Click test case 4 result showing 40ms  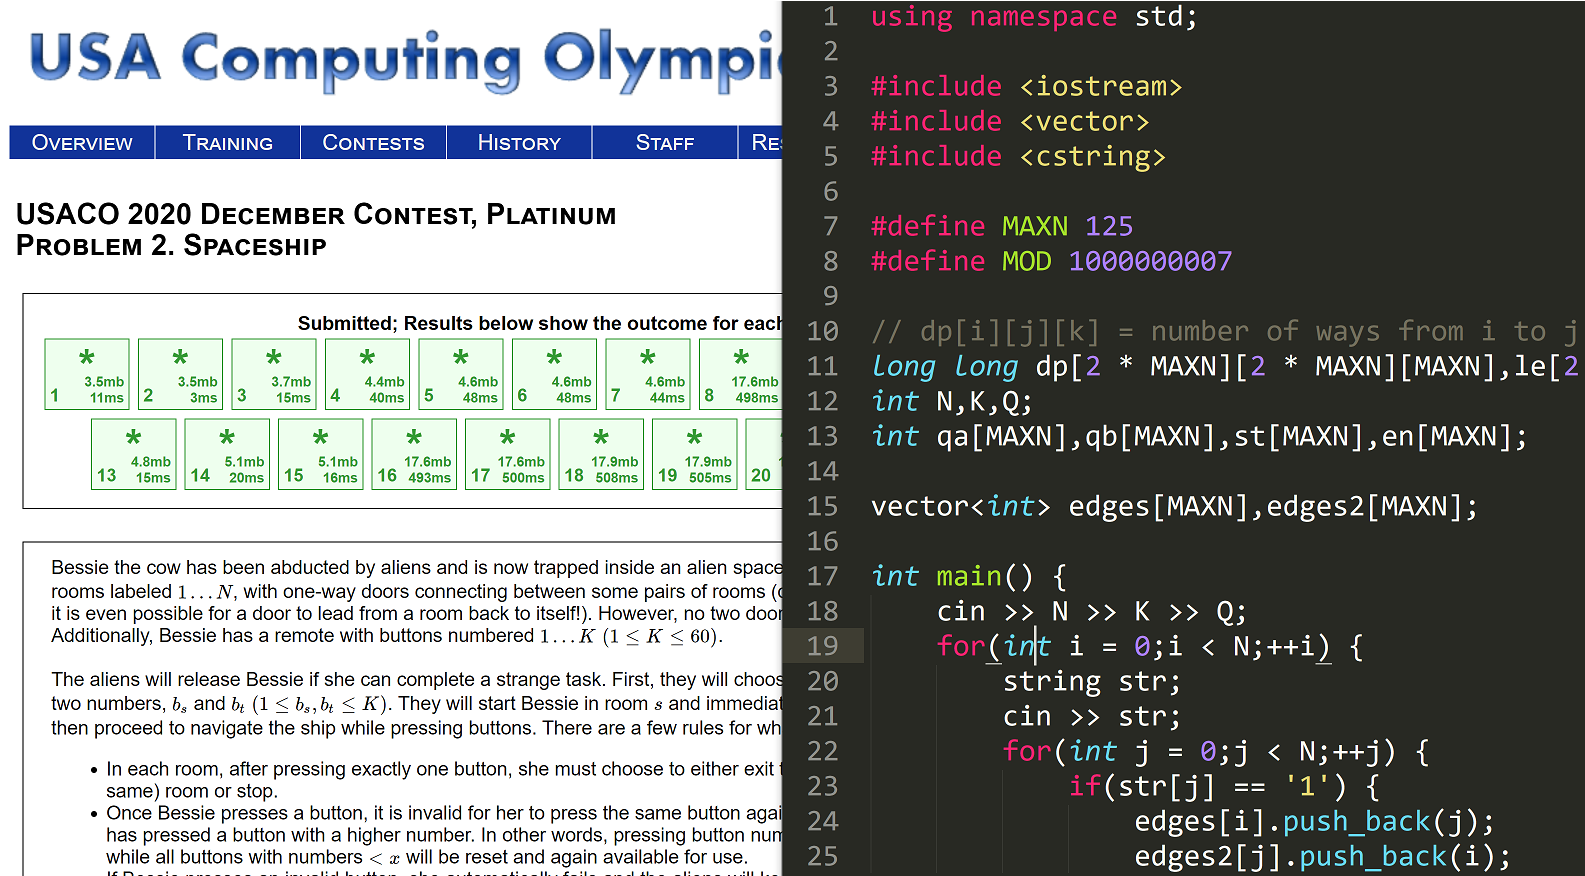click(x=367, y=374)
